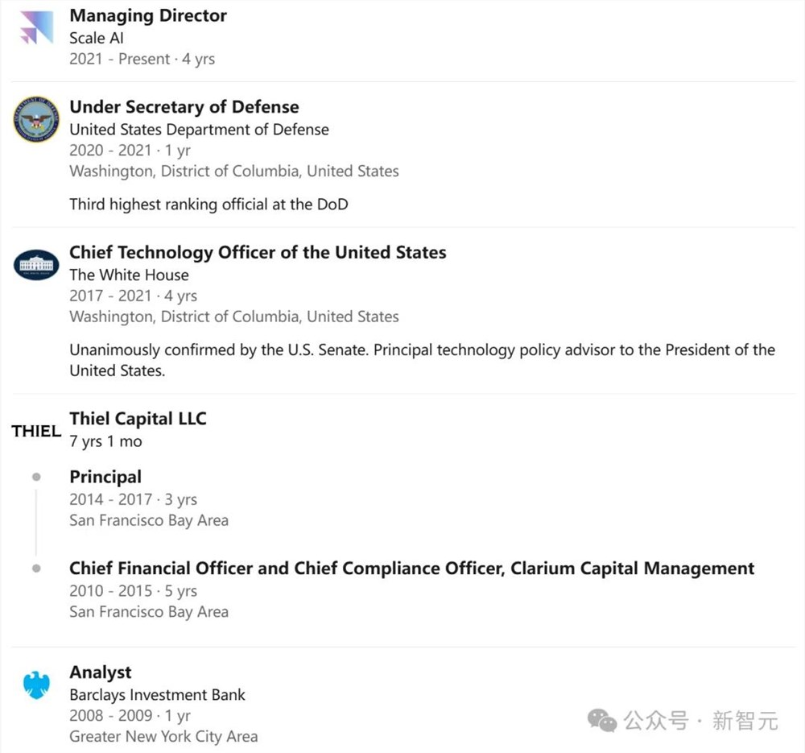Click the Analyst job title

coord(100,672)
